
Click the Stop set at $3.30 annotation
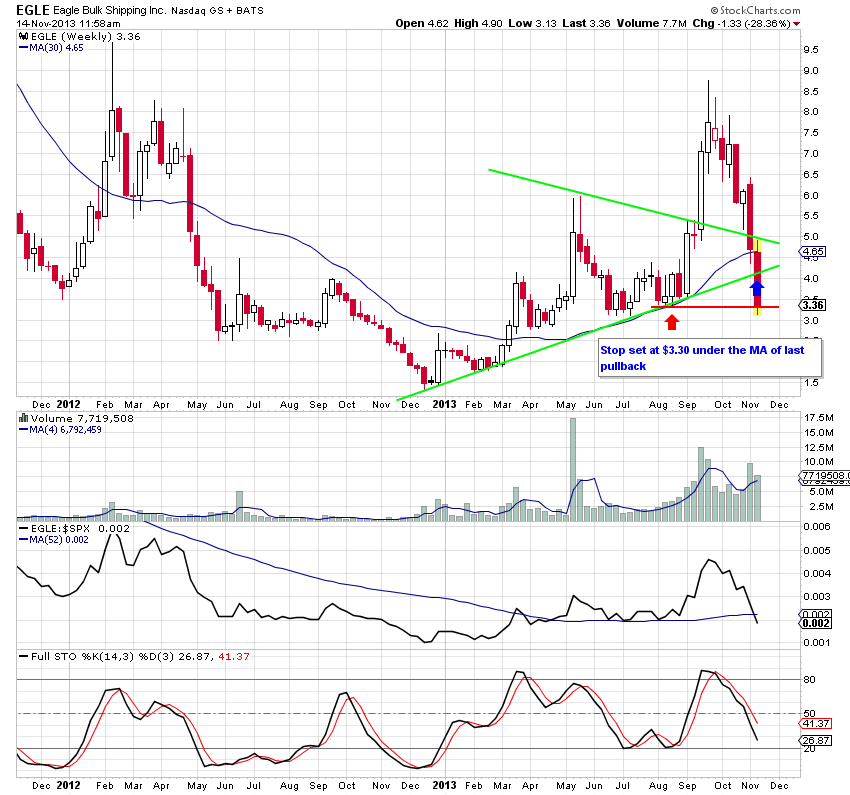click(x=710, y=358)
